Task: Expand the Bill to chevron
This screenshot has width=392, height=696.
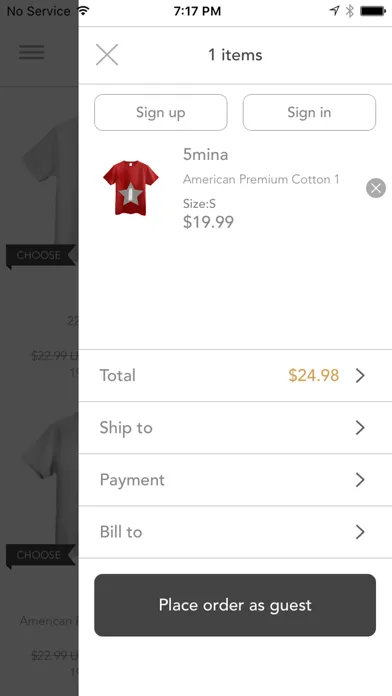Action: tap(360, 532)
